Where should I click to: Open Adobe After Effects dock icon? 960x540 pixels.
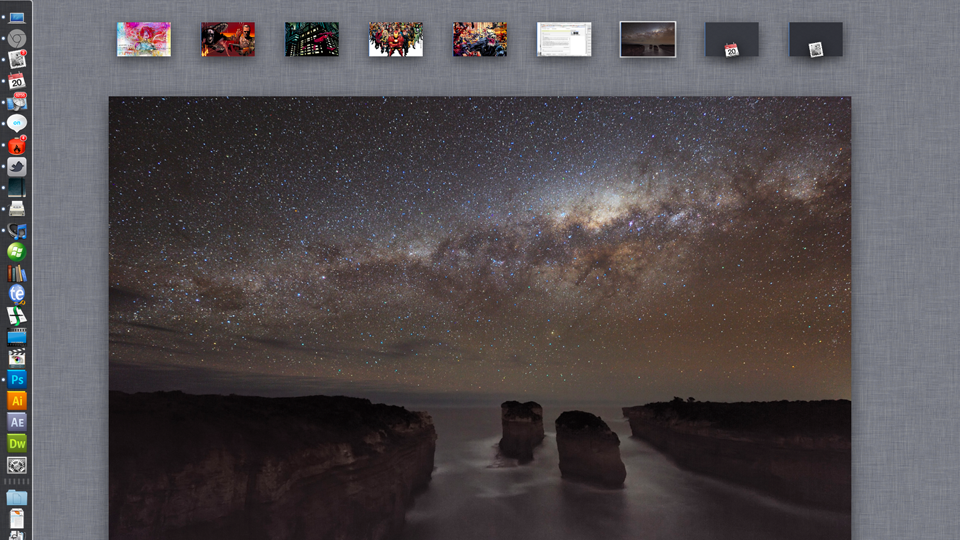point(17,422)
